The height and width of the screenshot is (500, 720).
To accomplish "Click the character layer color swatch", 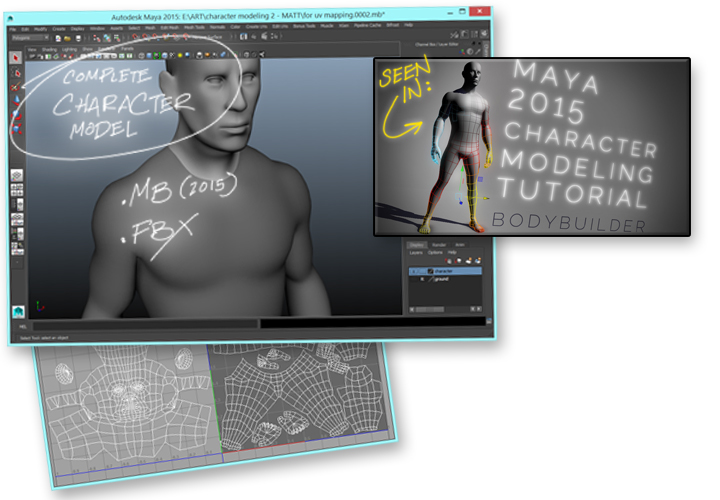I will pyautogui.click(x=431, y=271).
